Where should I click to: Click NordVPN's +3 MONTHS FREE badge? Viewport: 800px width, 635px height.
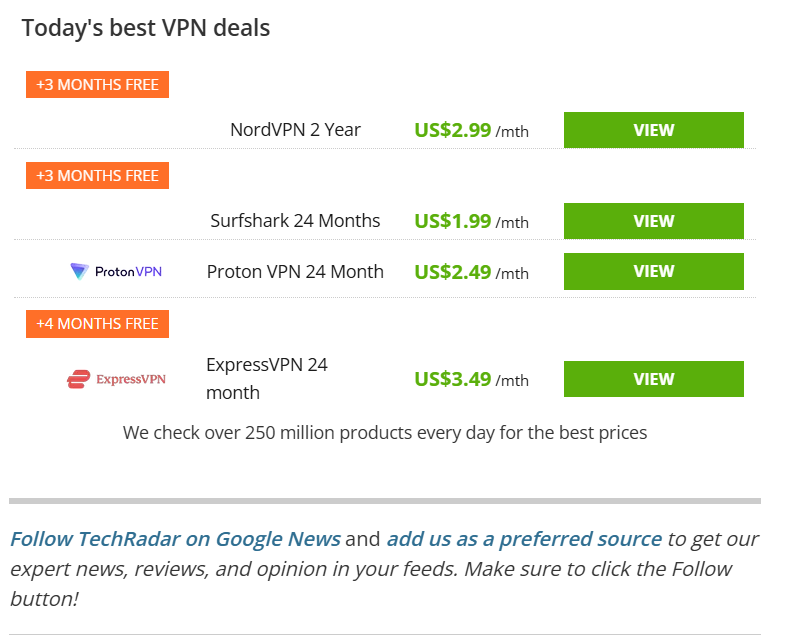click(98, 85)
